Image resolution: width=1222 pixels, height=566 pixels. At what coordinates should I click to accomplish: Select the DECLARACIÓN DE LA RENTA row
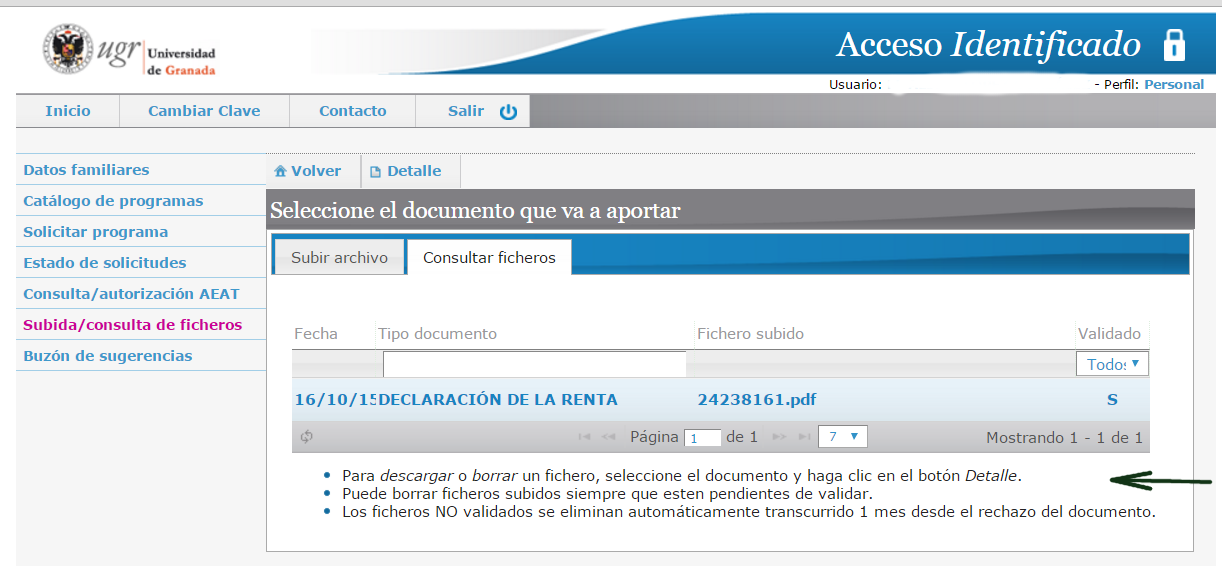tap(498, 400)
